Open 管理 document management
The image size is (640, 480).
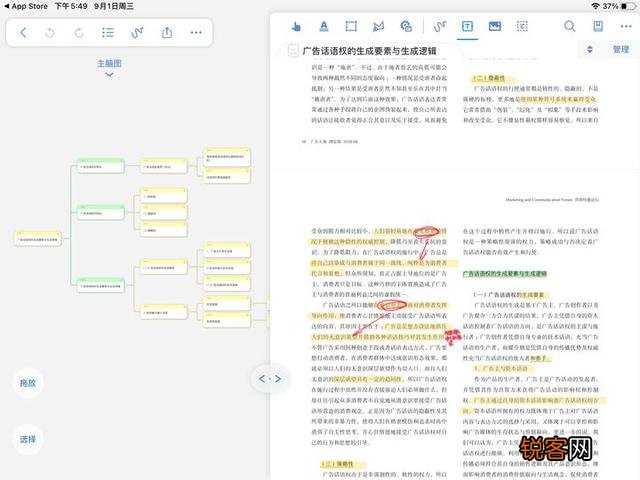(x=621, y=49)
